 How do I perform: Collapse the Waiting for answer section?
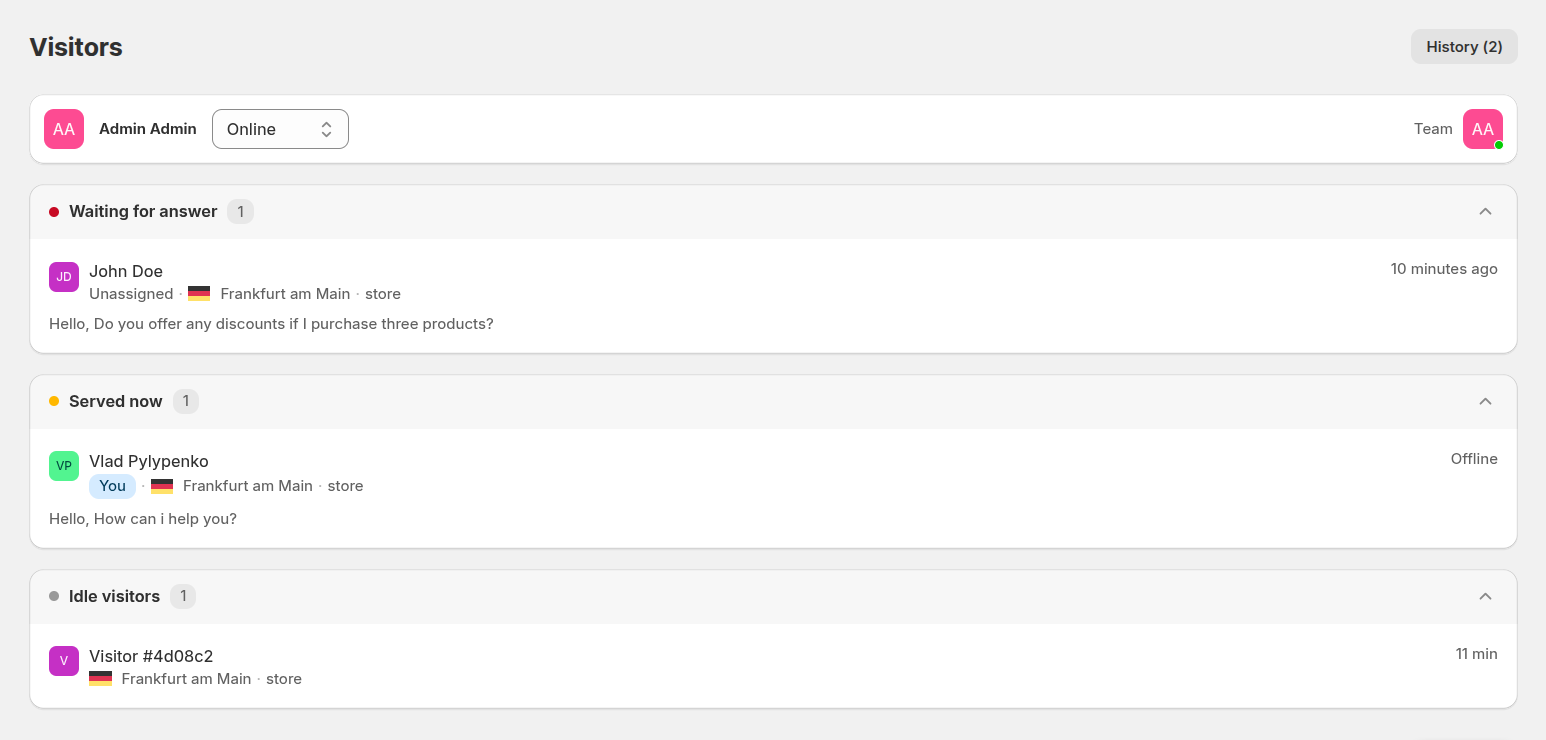pyautogui.click(x=1485, y=211)
